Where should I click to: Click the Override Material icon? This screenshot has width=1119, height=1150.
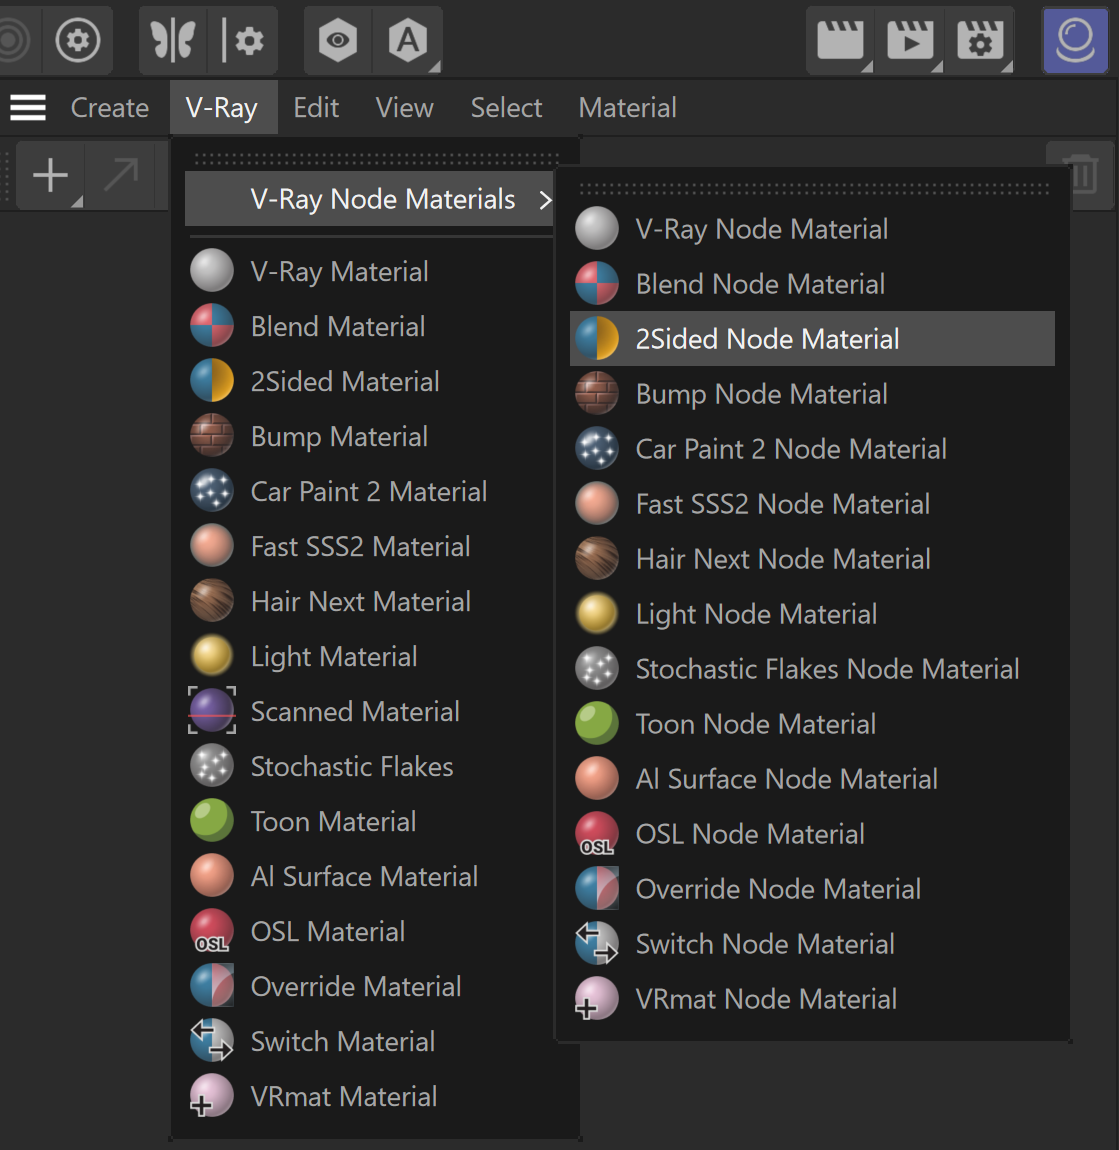(x=212, y=986)
